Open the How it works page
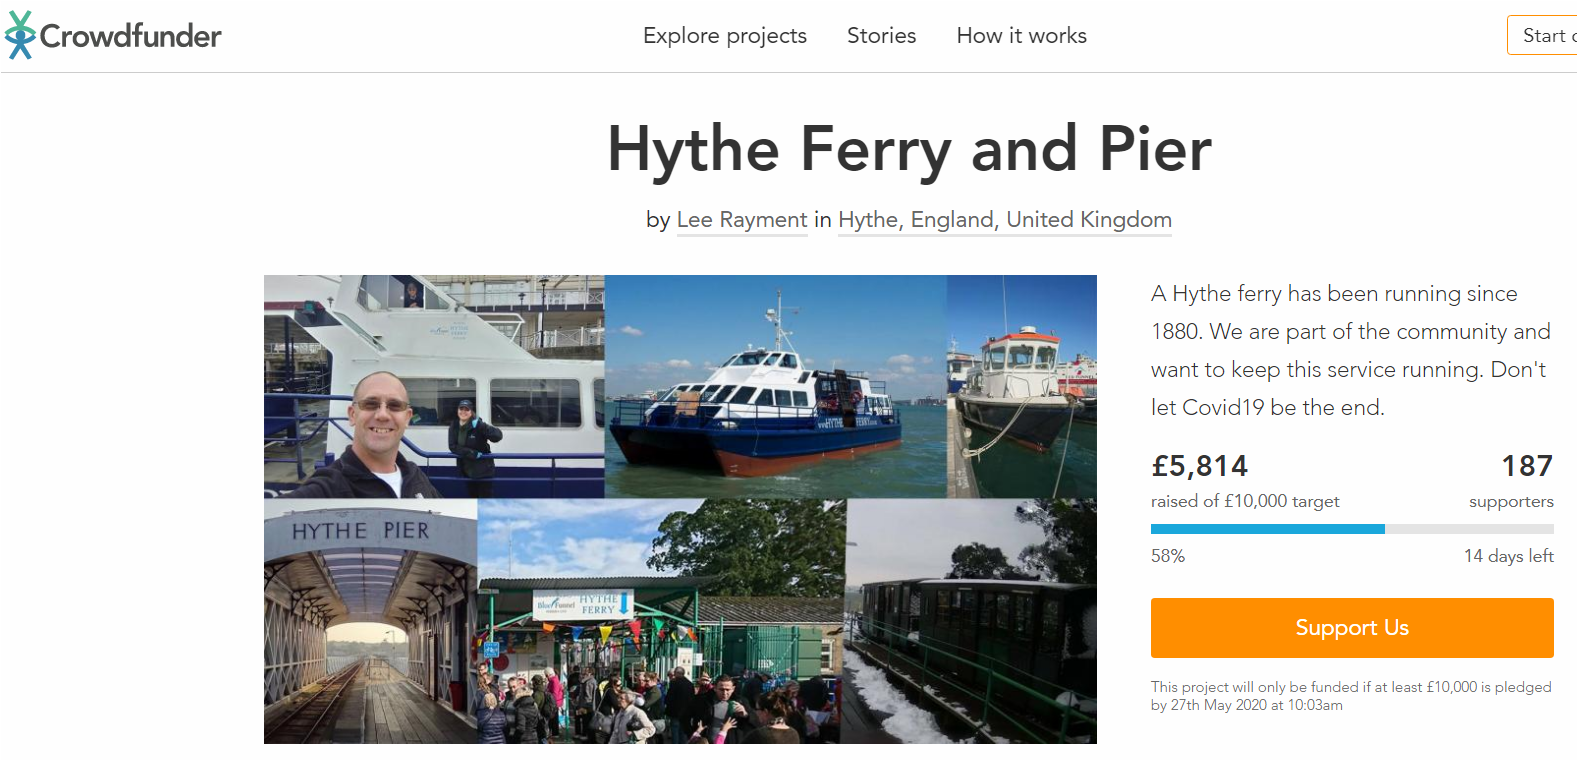The image size is (1578, 761). click(1021, 36)
